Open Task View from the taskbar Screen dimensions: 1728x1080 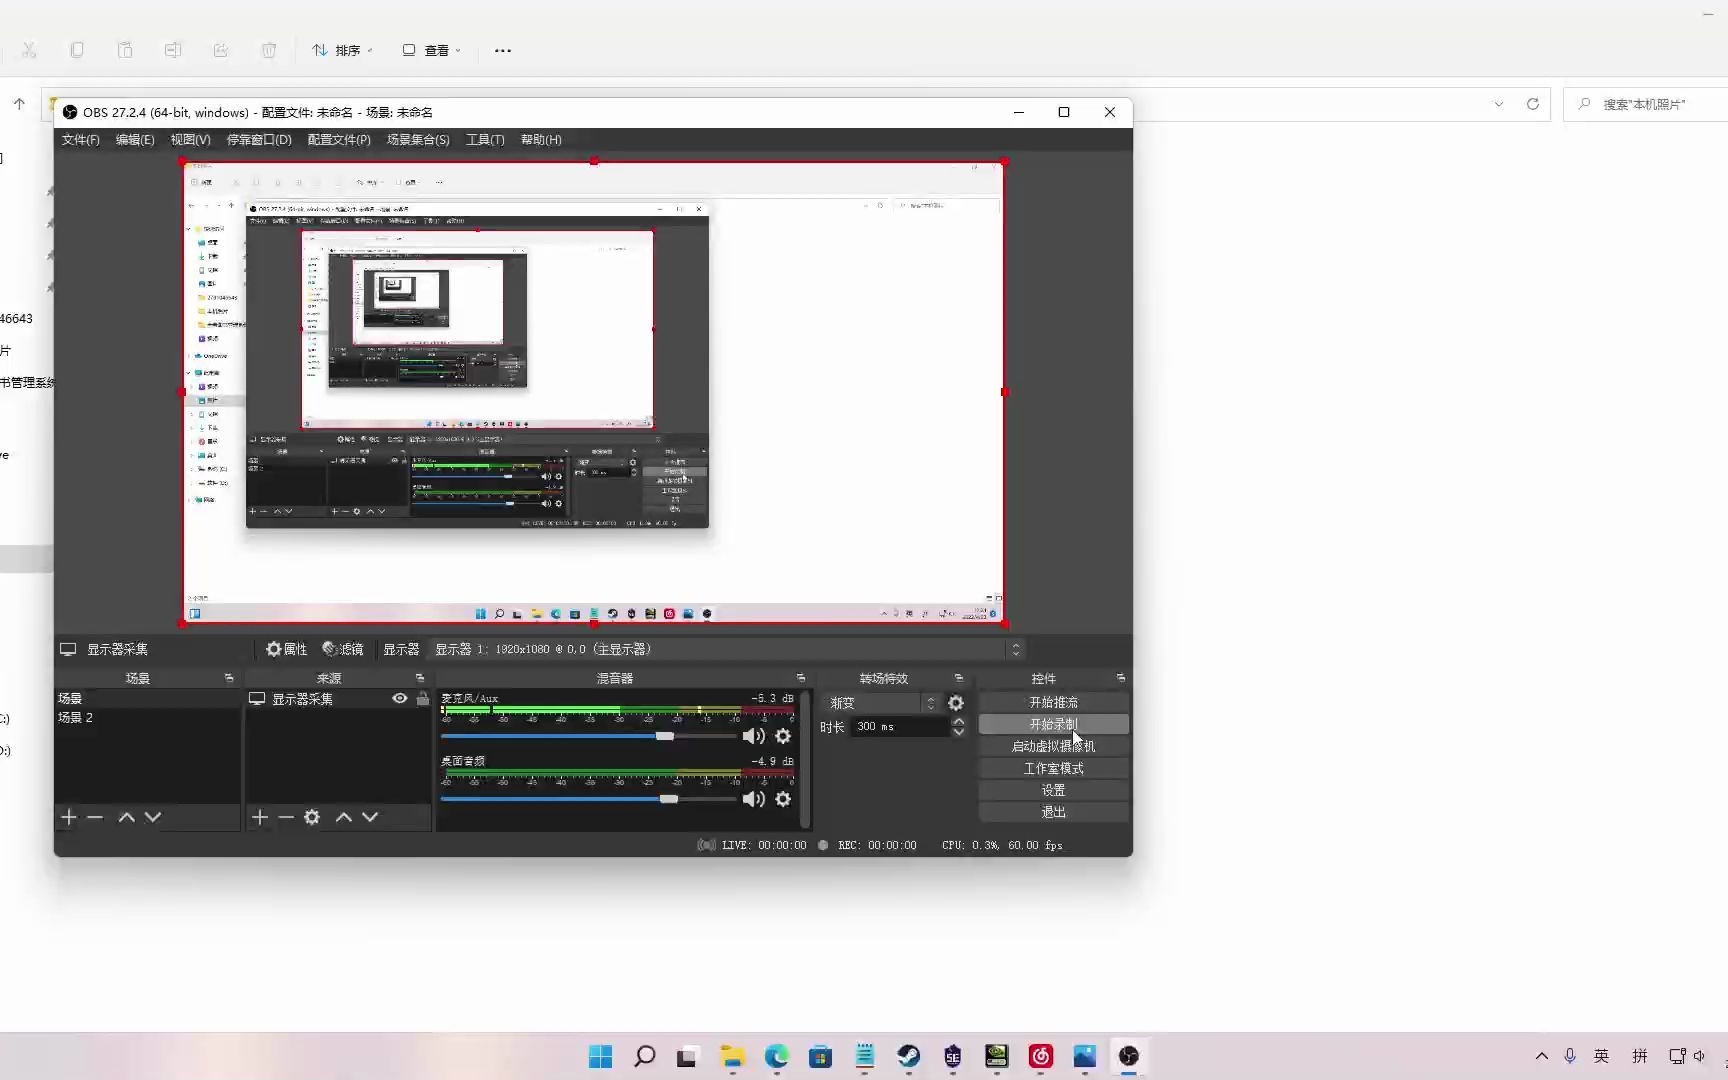click(x=687, y=1056)
